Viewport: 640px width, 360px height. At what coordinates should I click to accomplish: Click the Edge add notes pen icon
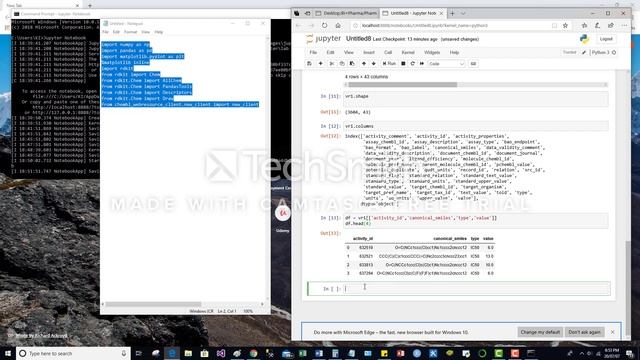[x=597, y=25]
